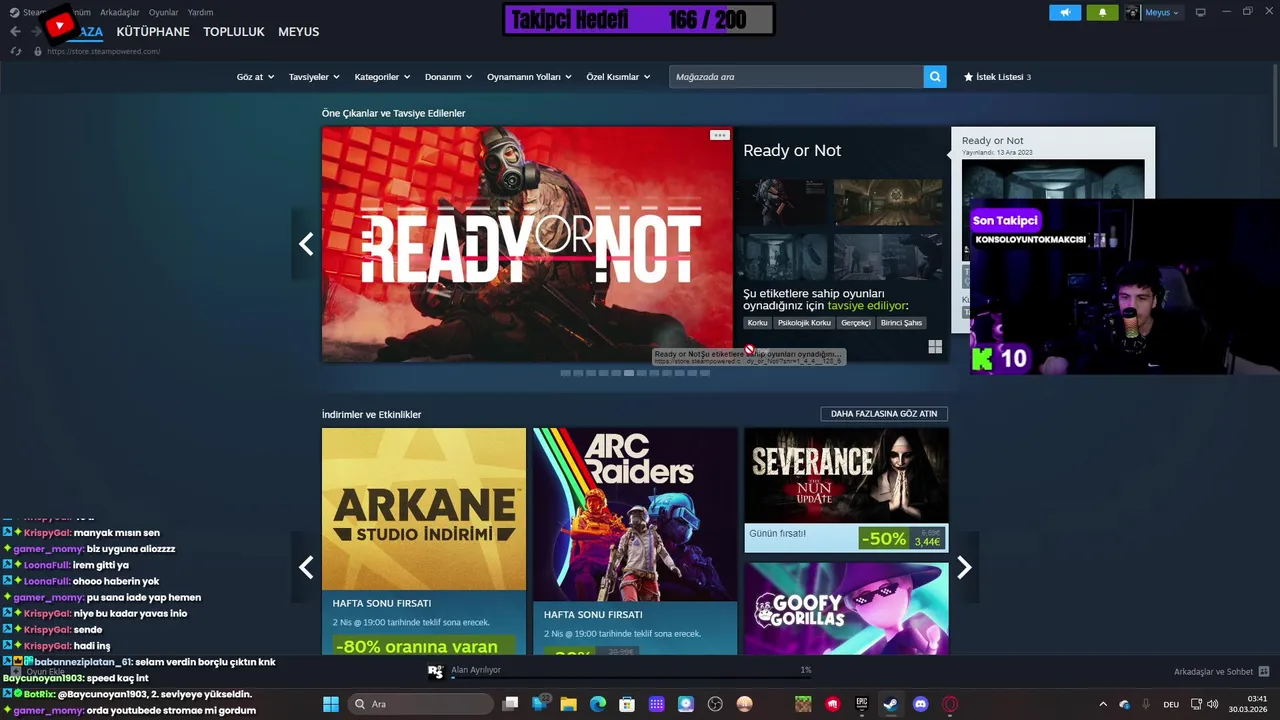This screenshot has height=720, width=1280.
Task: Open Discord from the taskbar
Action: (x=920, y=704)
